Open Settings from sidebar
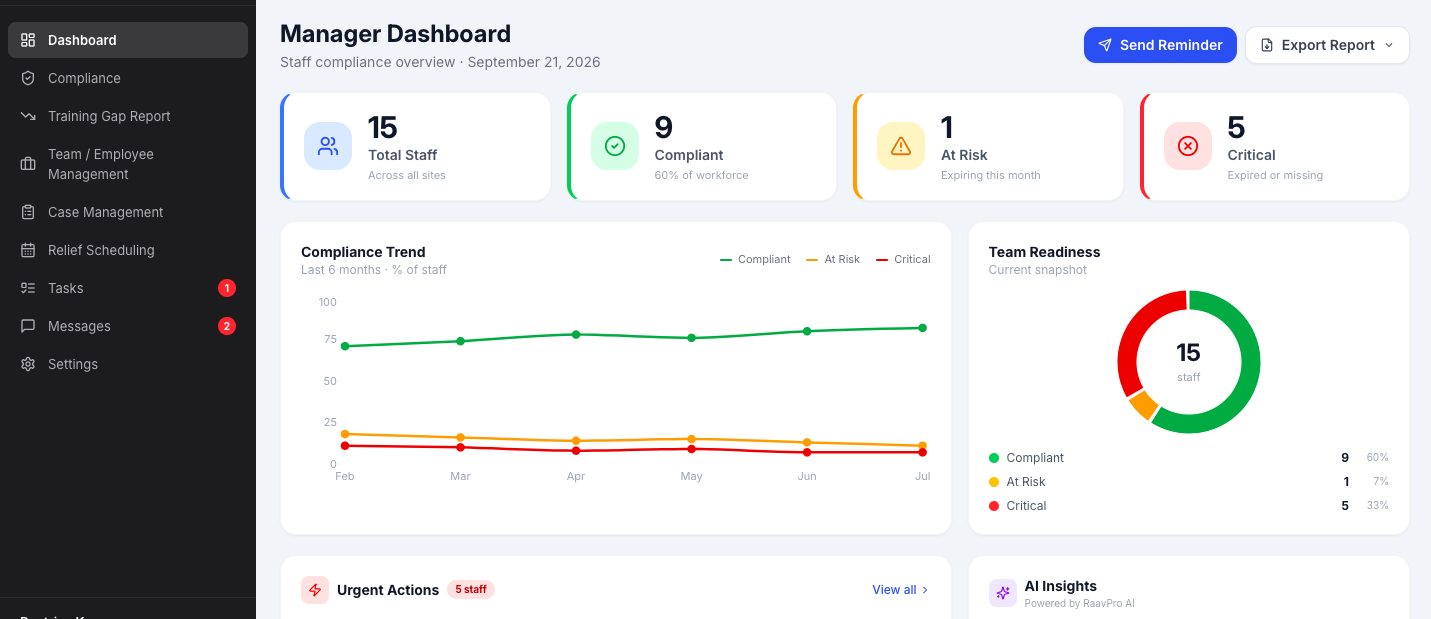1431x619 pixels. (x=128, y=364)
